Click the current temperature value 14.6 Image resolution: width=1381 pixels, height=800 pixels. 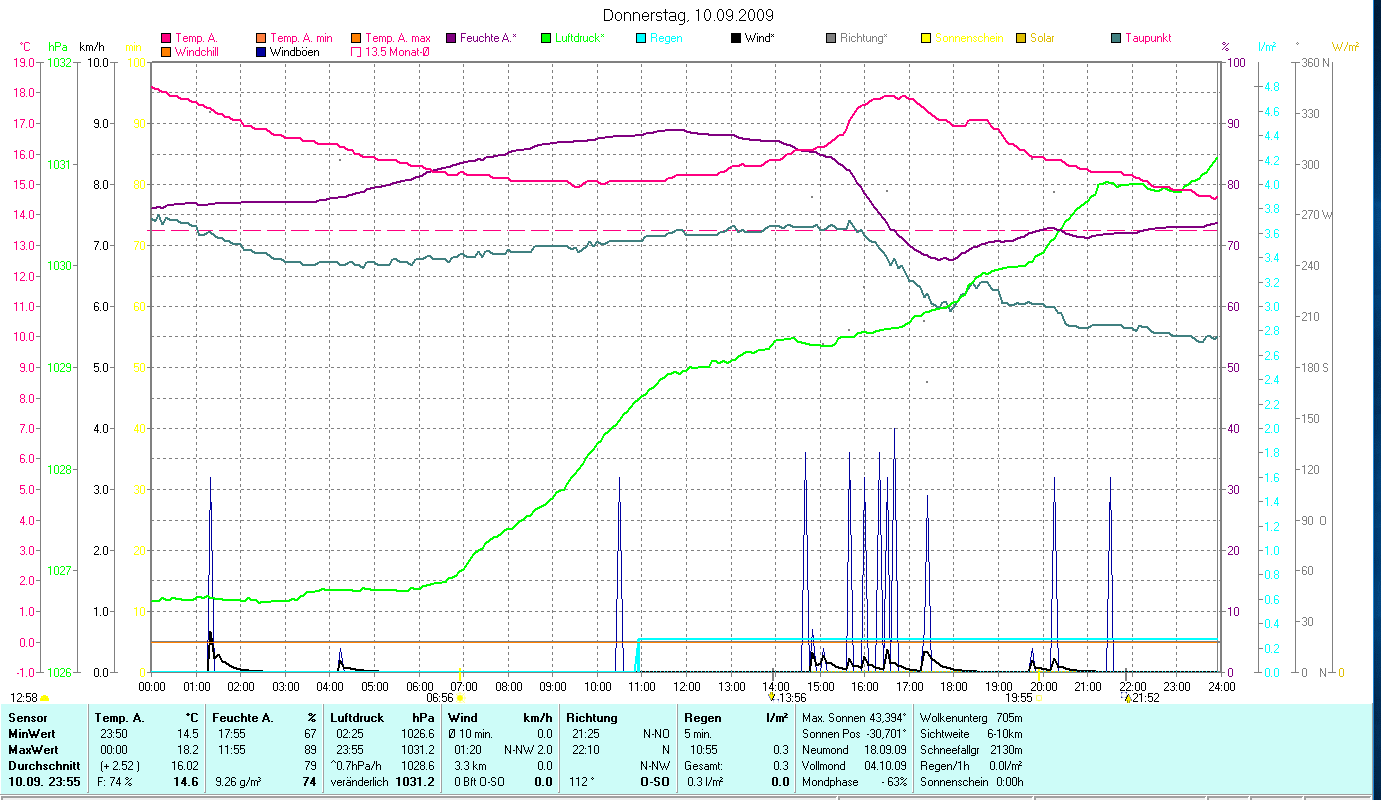point(186,782)
